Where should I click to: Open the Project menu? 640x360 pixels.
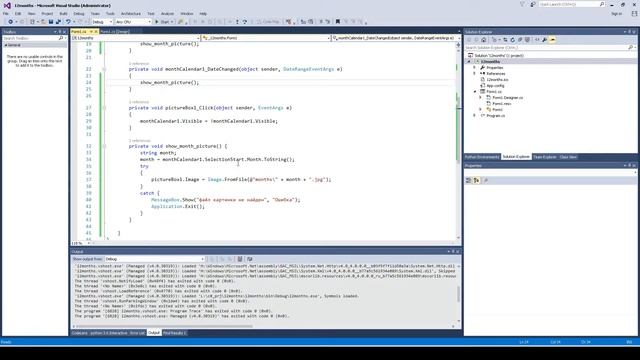tap(47, 13)
